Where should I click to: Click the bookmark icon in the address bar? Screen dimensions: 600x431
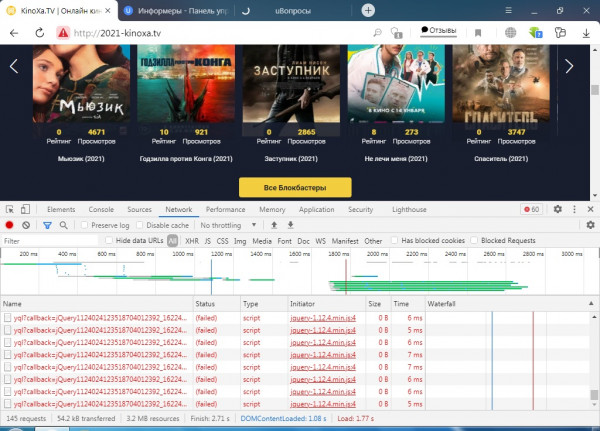[478, 33]
